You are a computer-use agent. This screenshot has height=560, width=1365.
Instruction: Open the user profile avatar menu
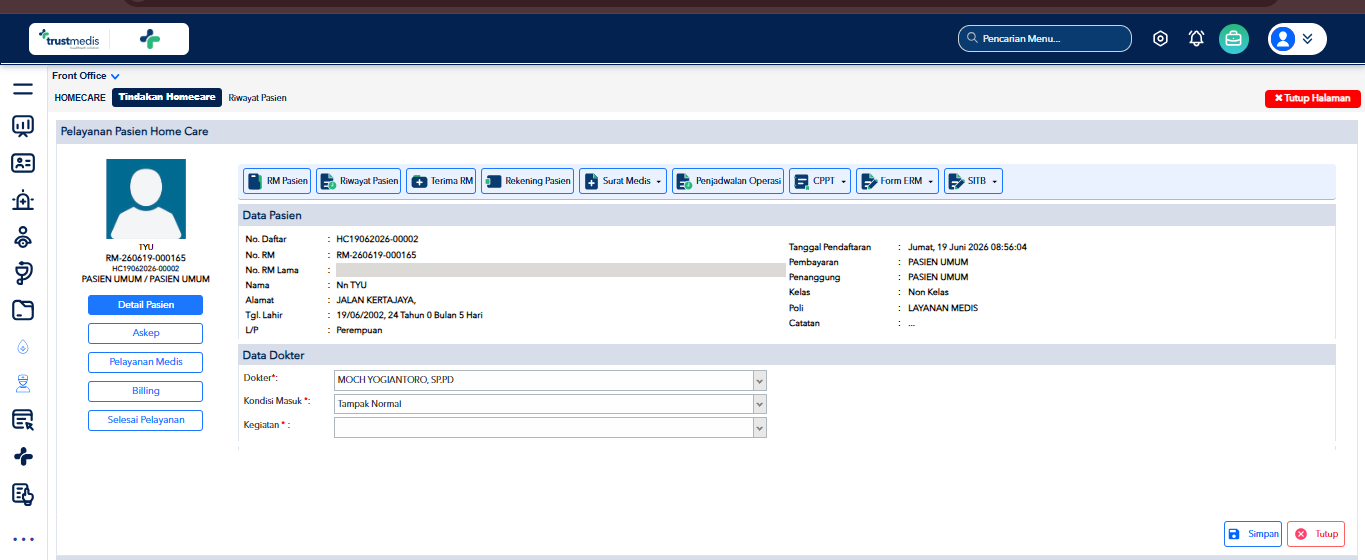[x=1297, y=39]
